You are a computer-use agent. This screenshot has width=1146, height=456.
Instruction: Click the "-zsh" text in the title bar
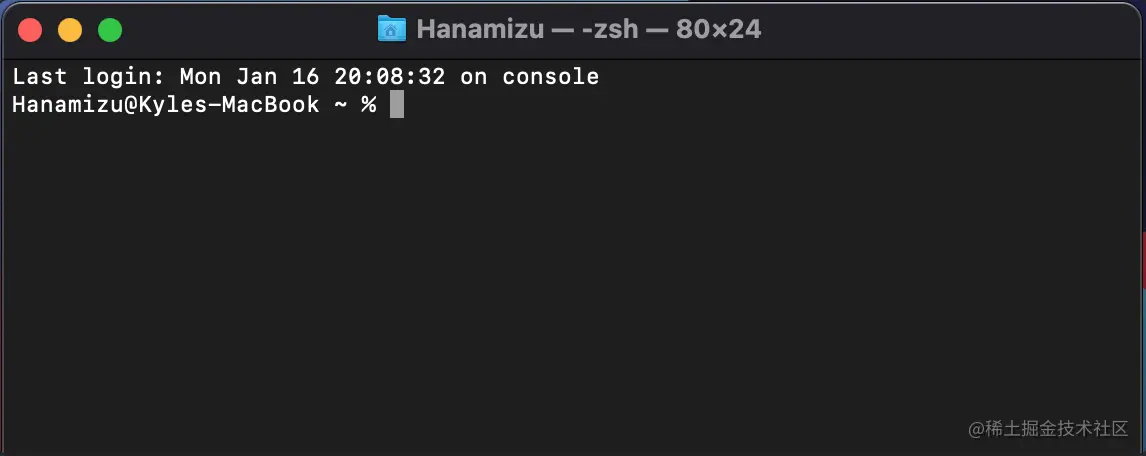tap(610, 29)
